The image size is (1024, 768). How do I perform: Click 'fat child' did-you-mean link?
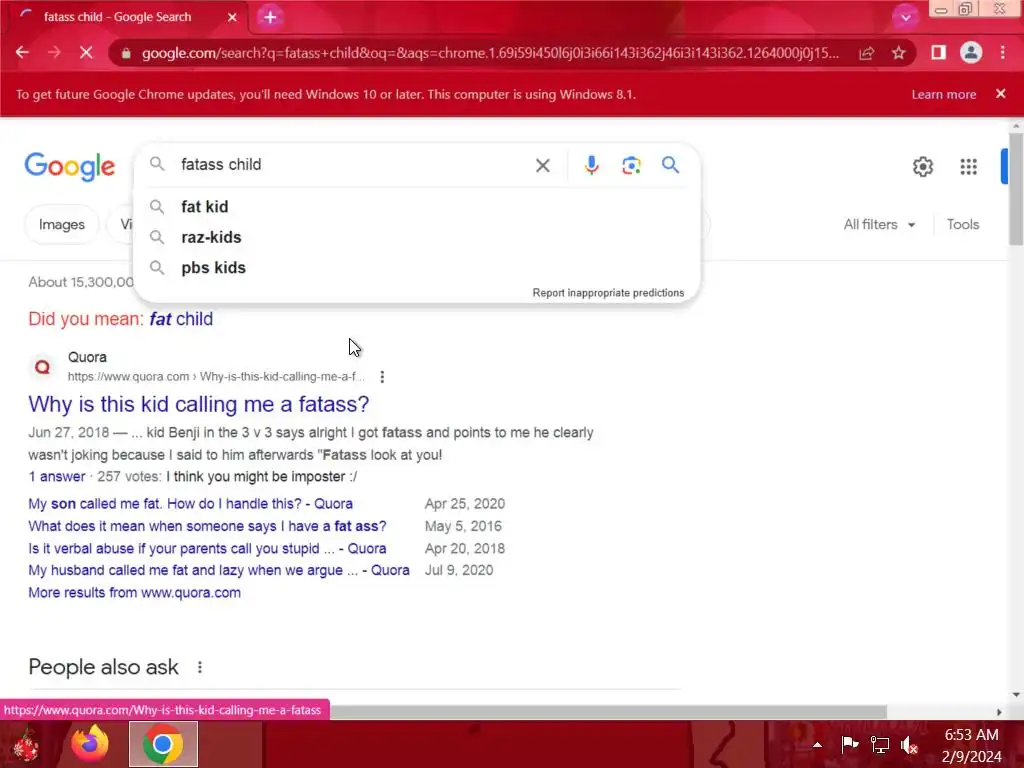pos(181,319)
